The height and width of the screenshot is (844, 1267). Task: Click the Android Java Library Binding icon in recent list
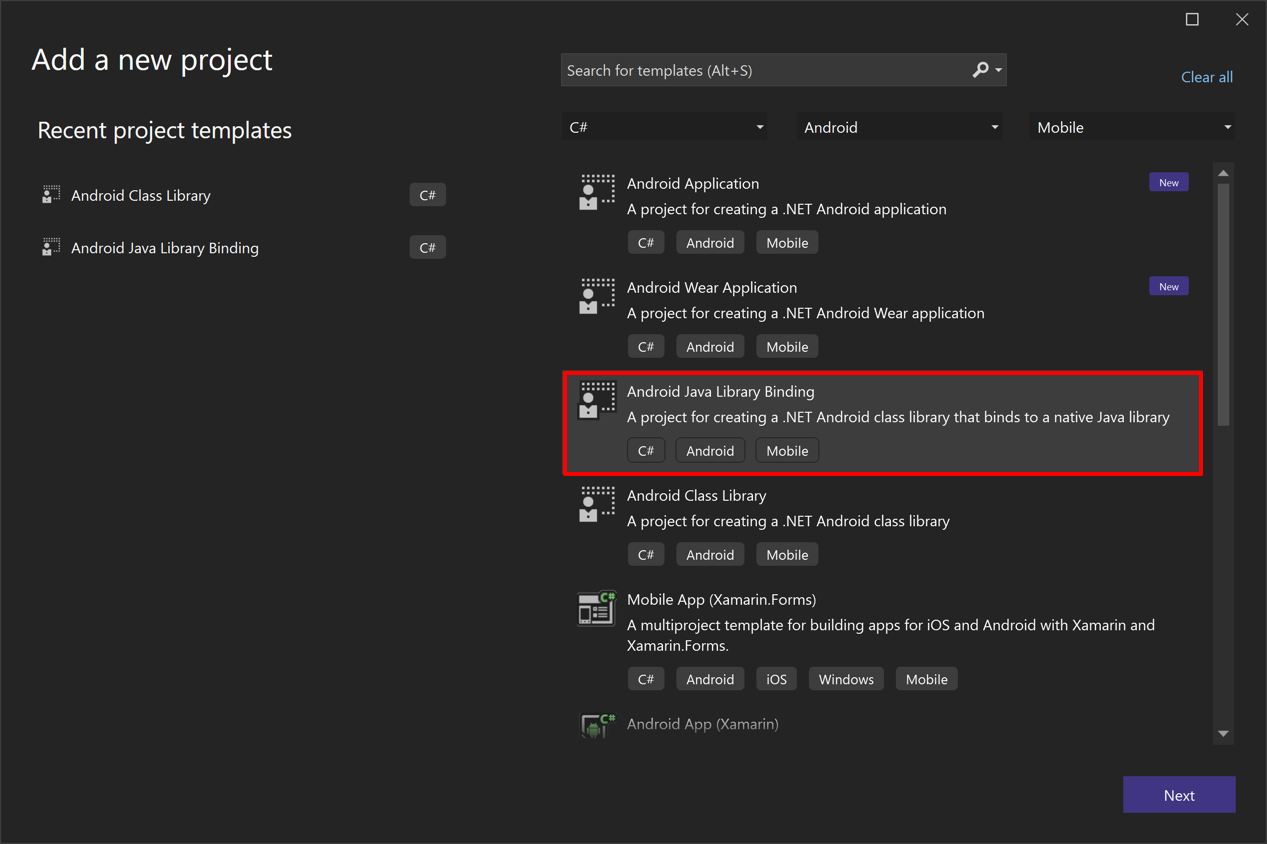pos(50,247)
